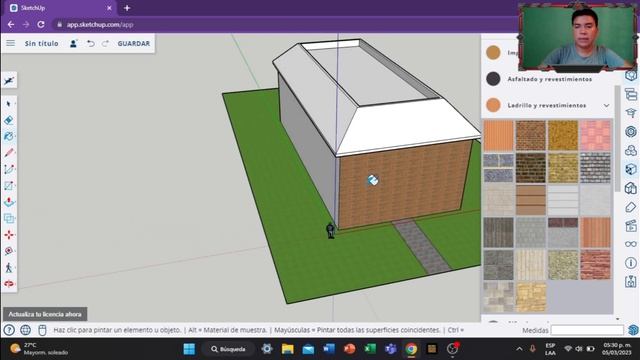Click the user account icon
The image size is (640, 360).
(x=73, y=43)
